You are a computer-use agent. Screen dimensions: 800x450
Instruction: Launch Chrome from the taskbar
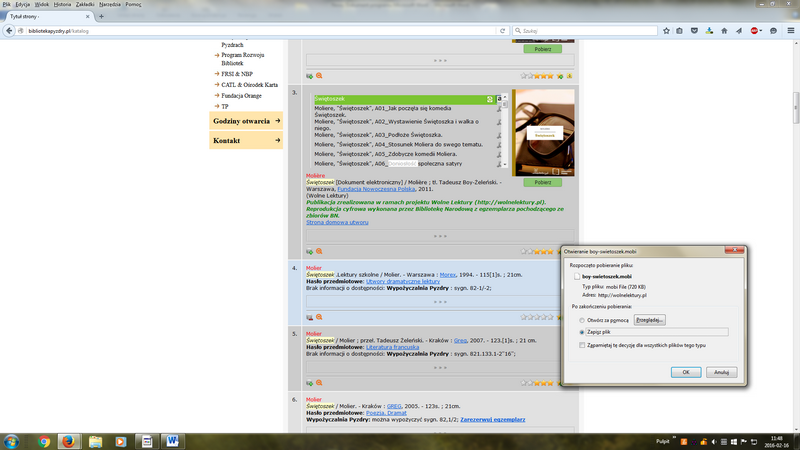pyautogui.click(x=43, y=440)
